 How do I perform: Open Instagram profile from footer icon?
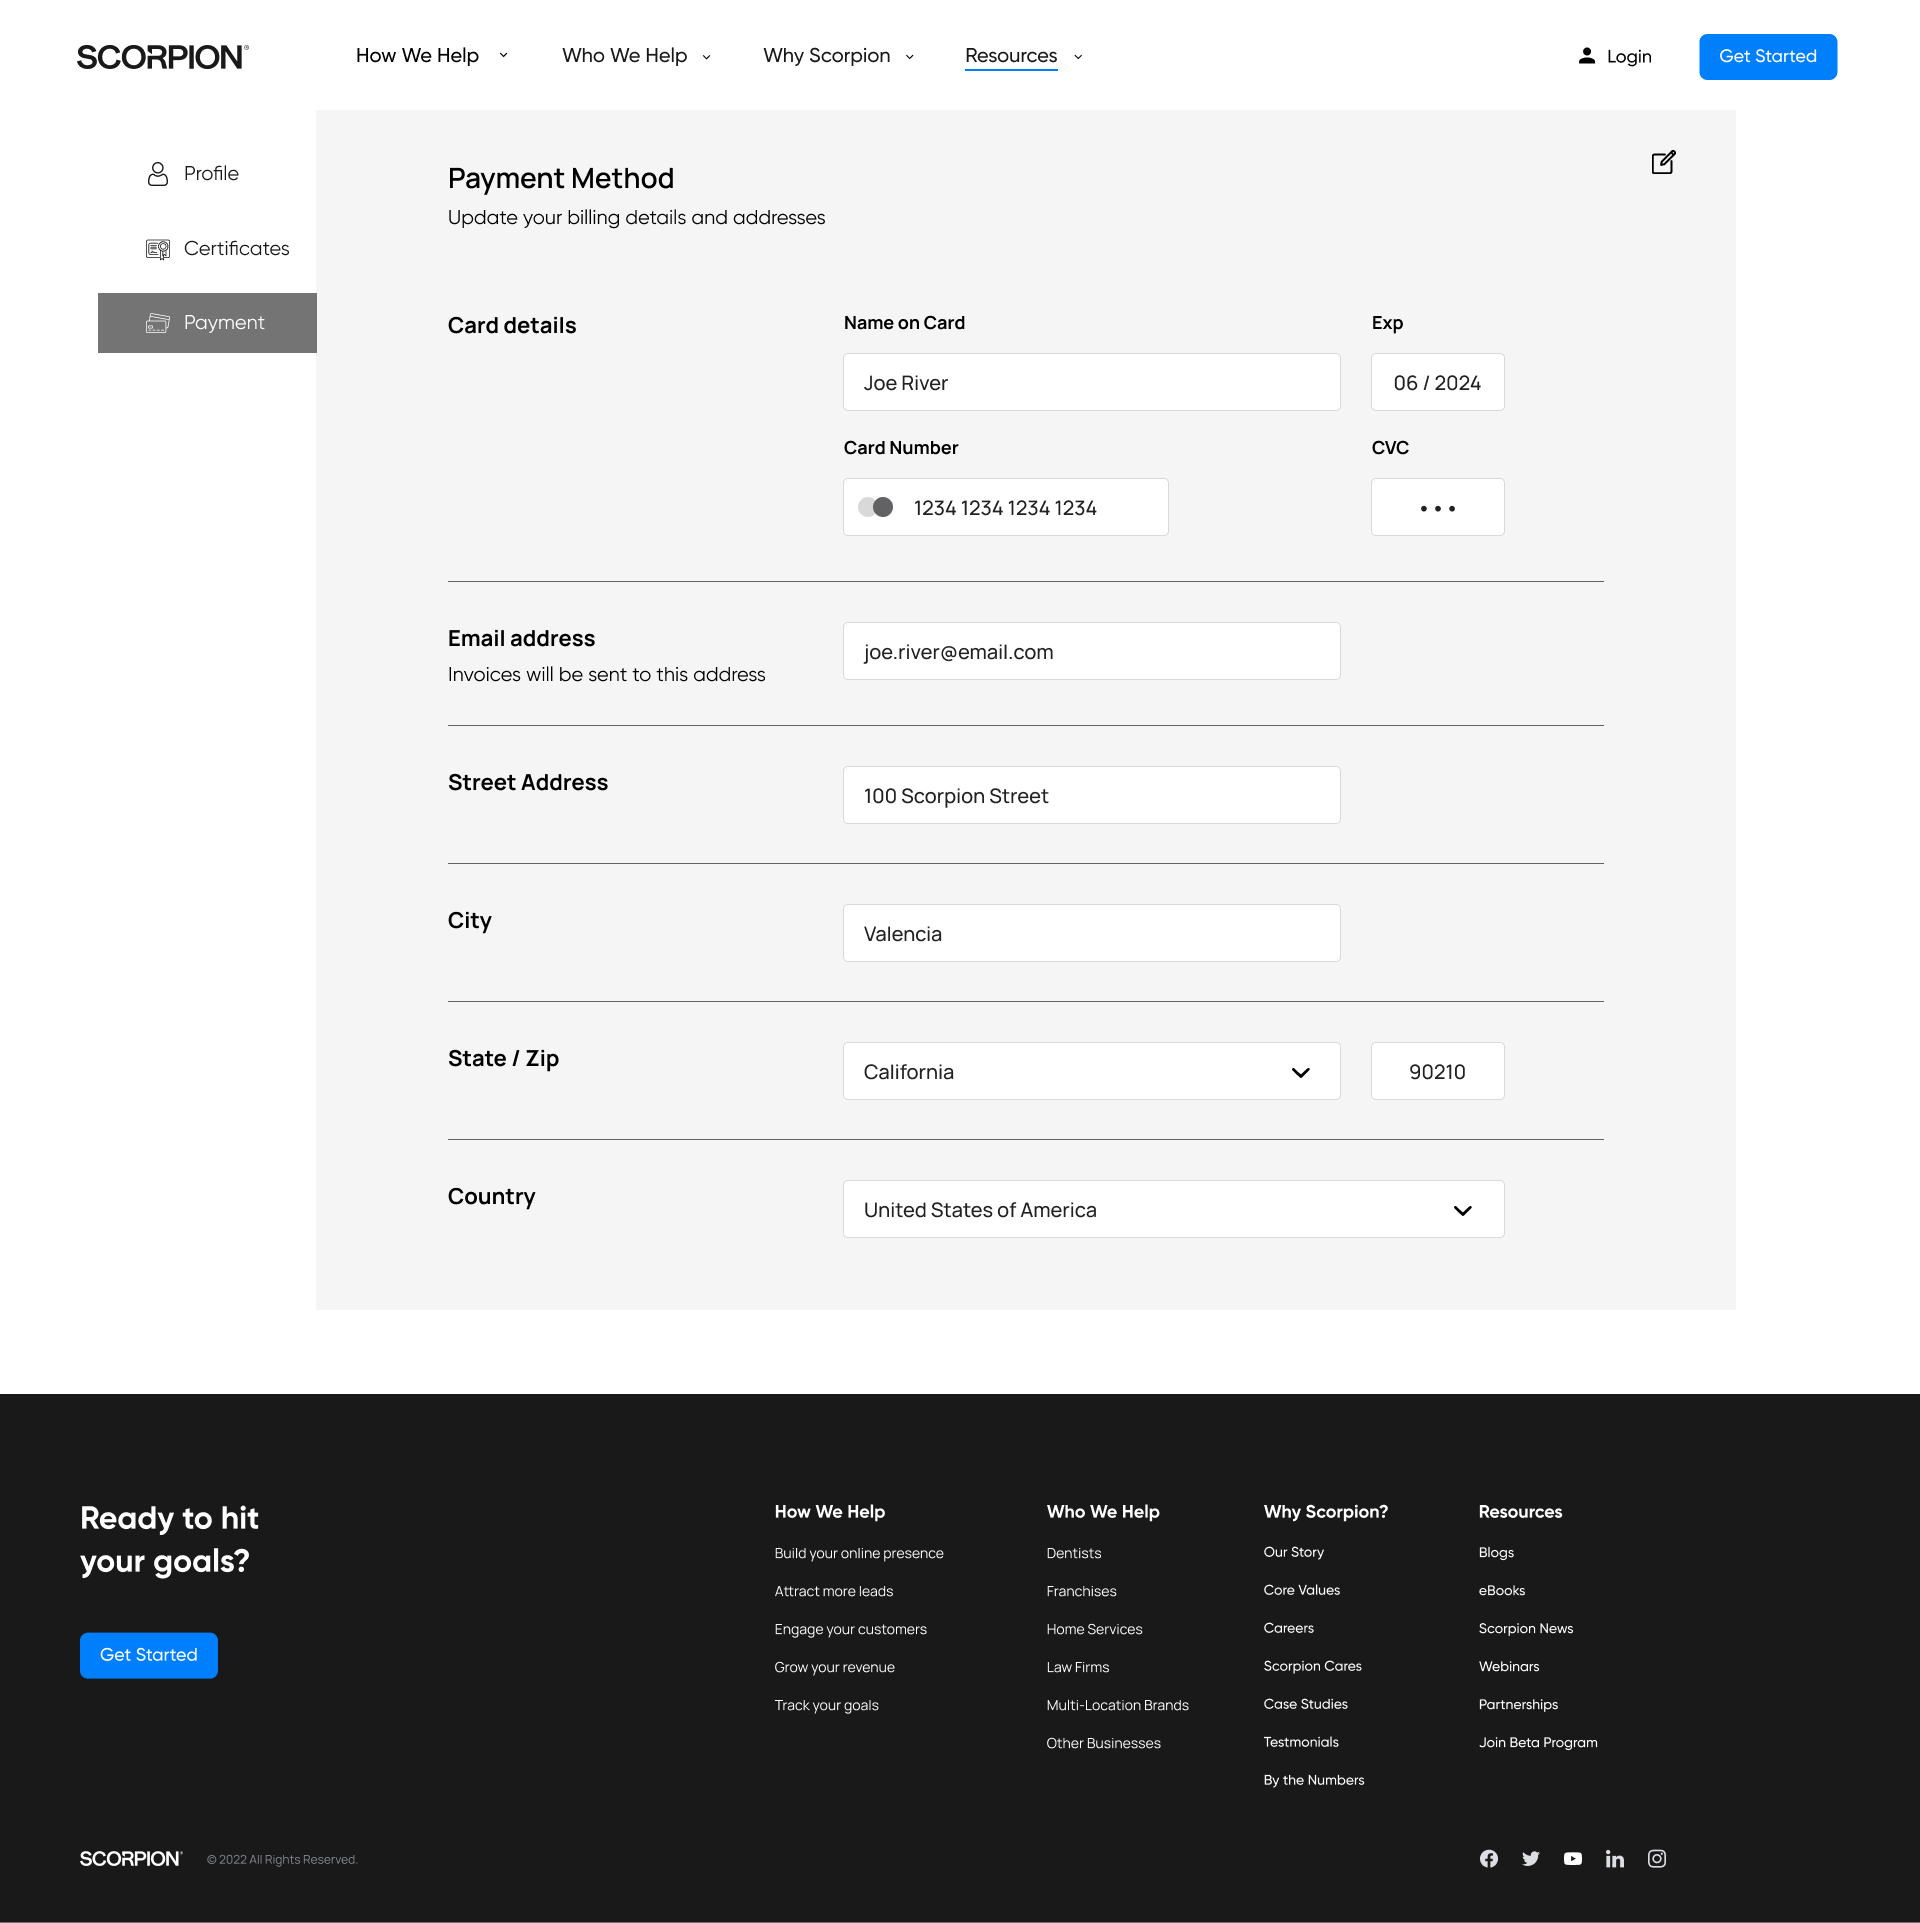click(x=1657, y=1858)
